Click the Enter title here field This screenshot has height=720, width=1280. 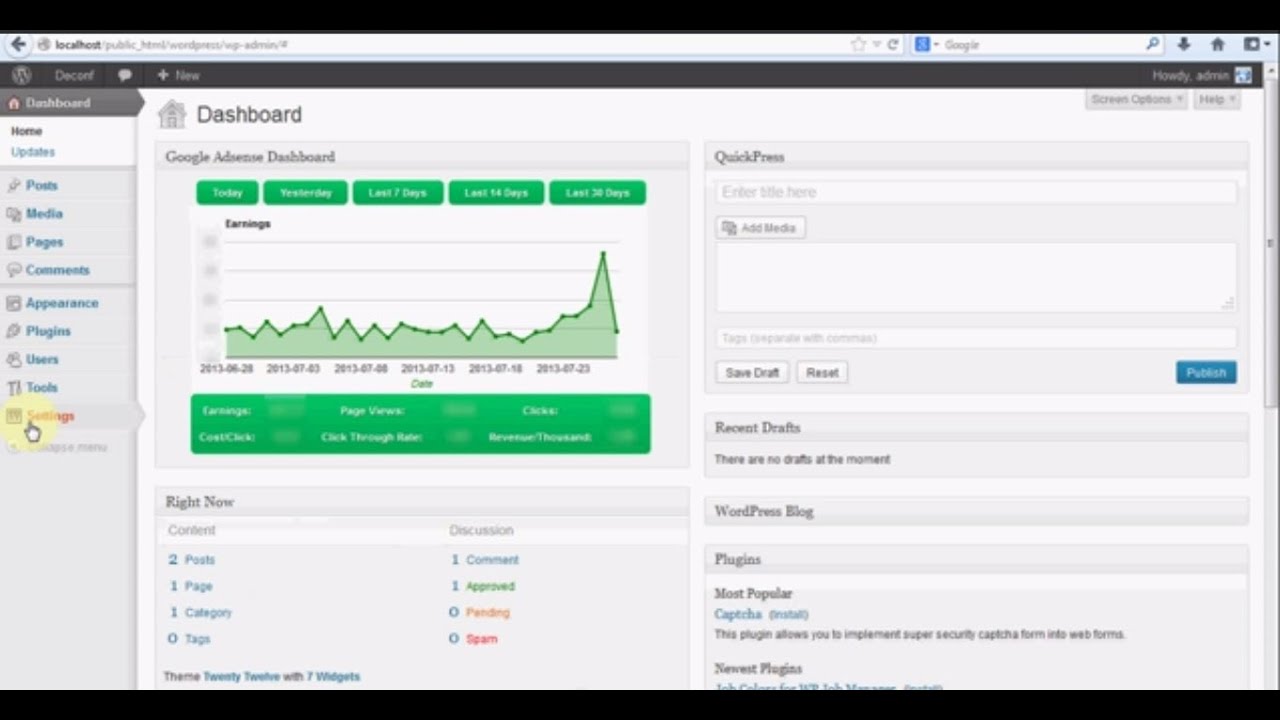[976, 192]
